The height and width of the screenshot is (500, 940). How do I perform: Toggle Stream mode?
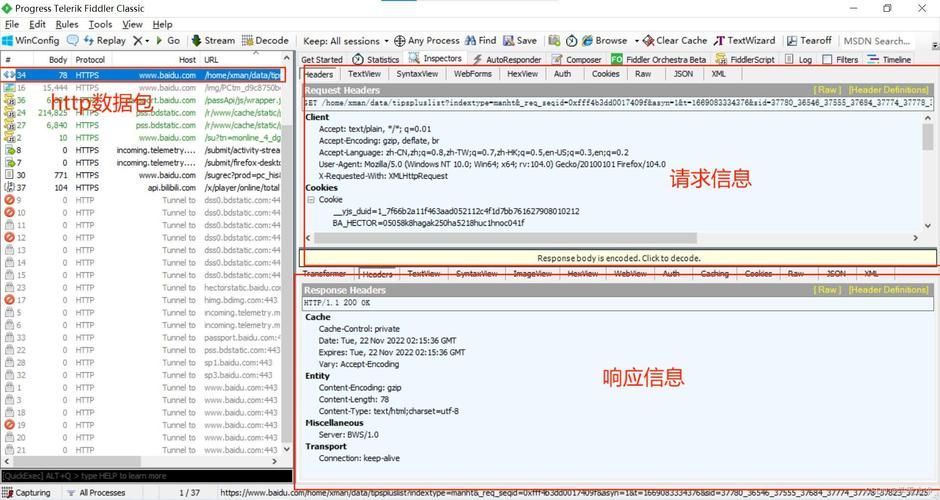[x=213, y=41]
